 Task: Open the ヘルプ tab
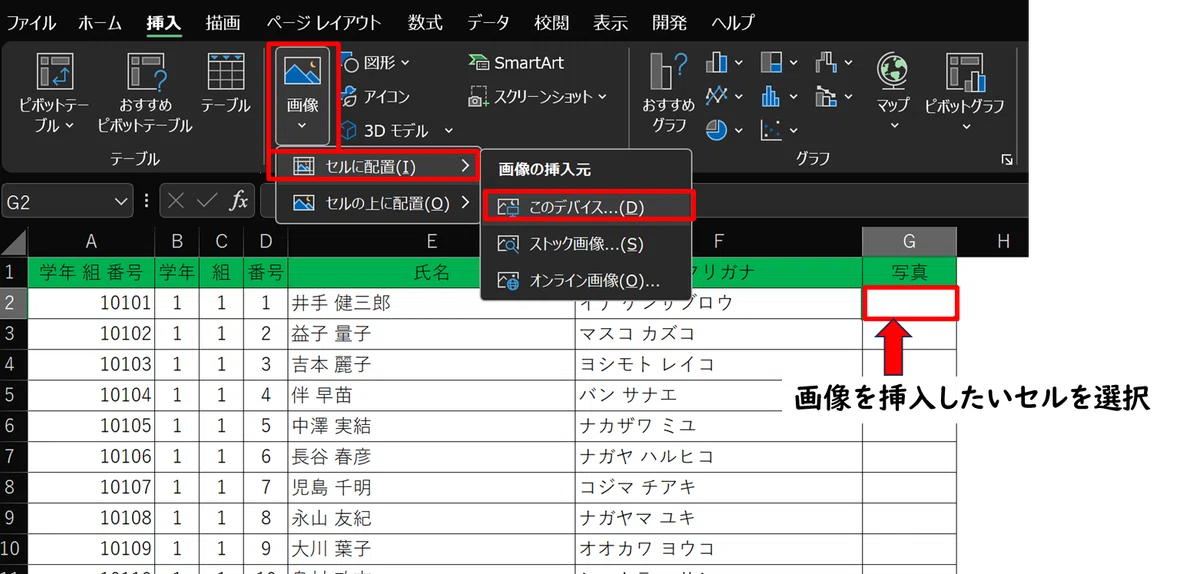[734, 23]
